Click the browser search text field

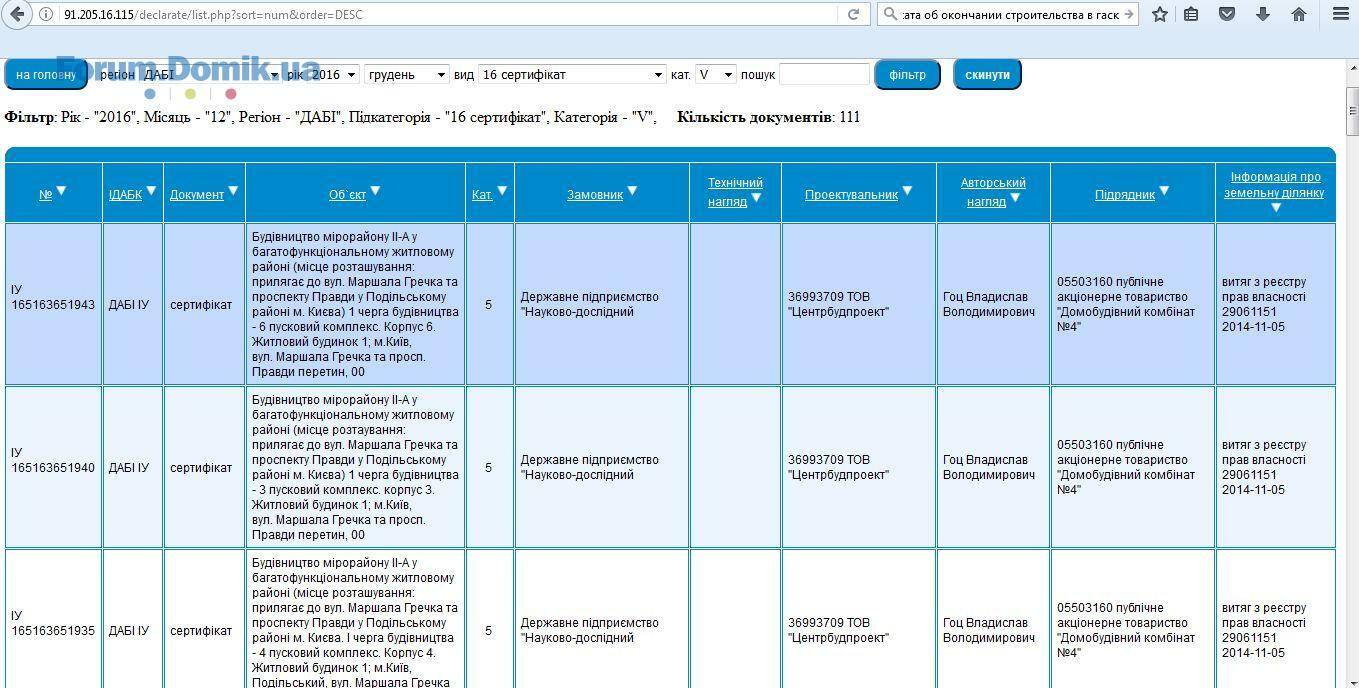pos(1010,14)
